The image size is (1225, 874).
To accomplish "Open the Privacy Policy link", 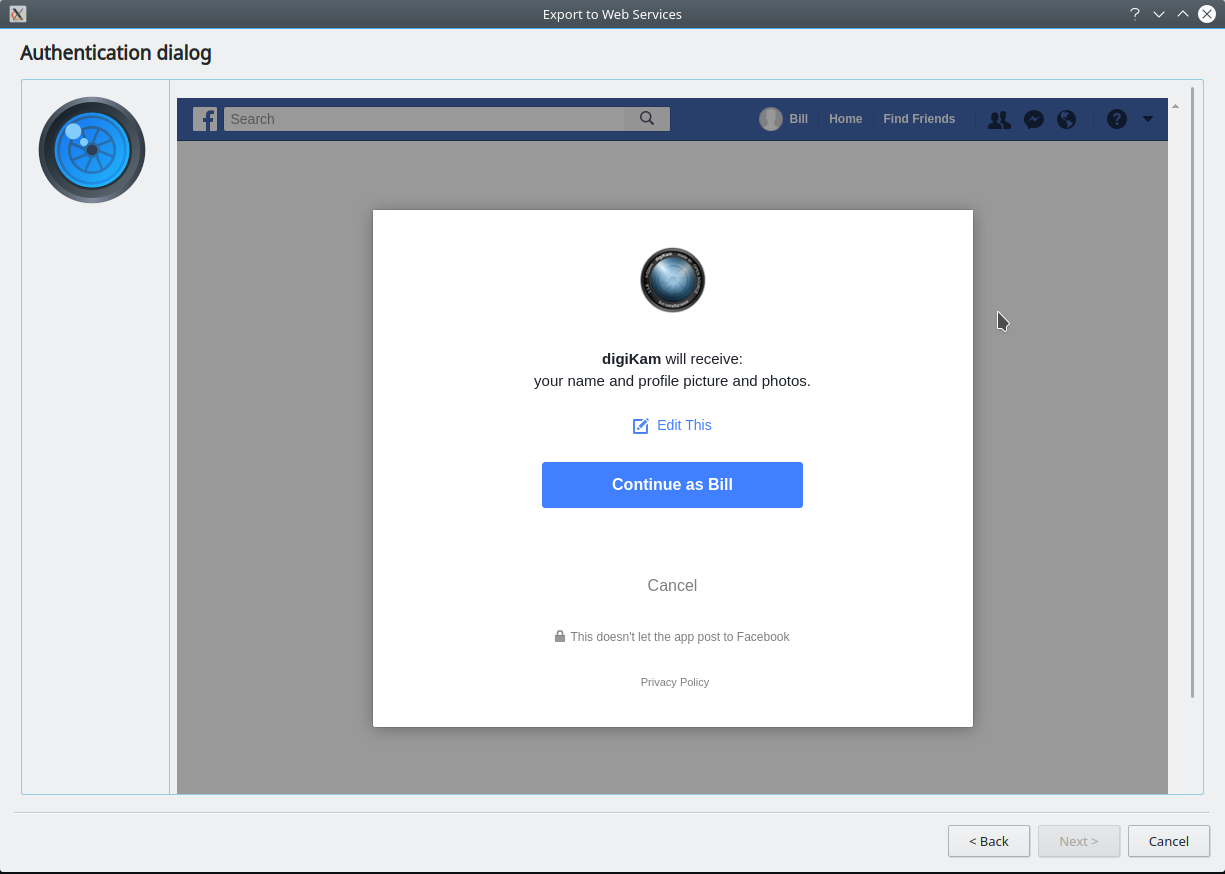I will coord(675,682).
